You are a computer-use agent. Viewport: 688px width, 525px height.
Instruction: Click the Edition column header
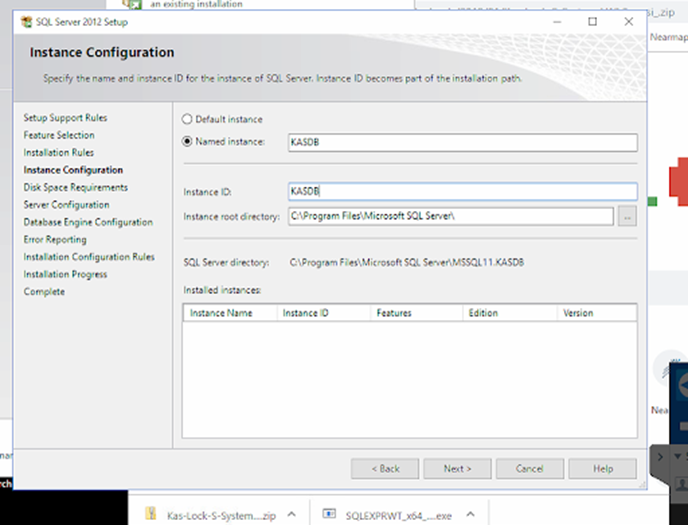tap(510, 313)
